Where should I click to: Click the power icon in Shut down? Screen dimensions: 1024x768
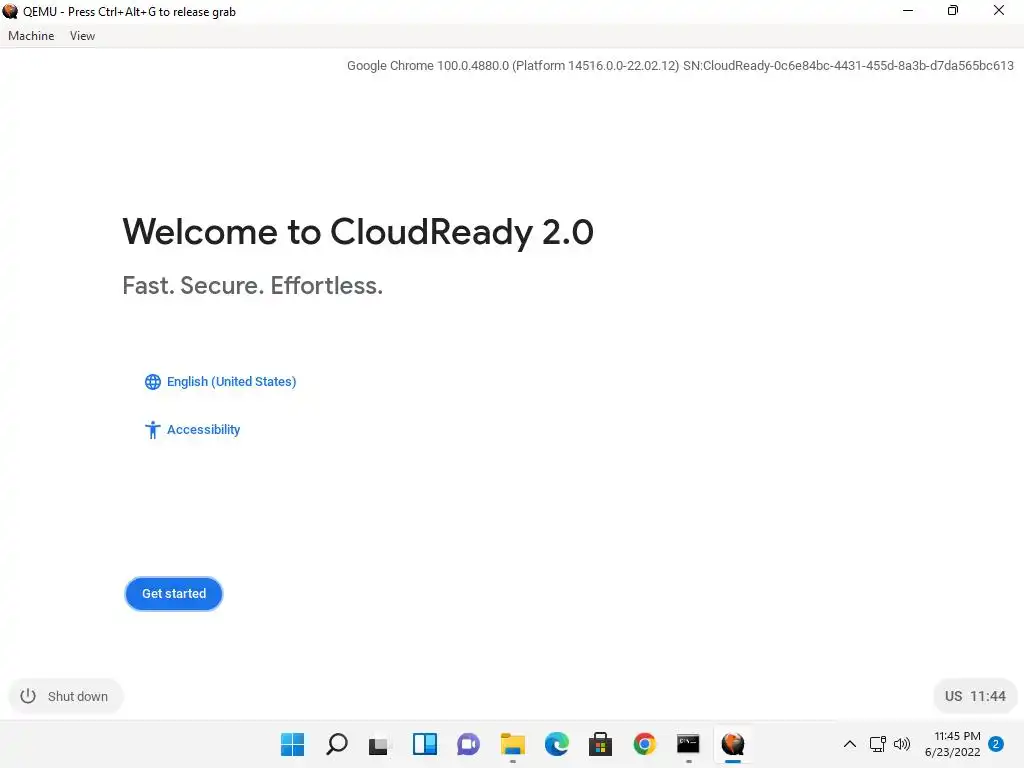pos(28,696)
